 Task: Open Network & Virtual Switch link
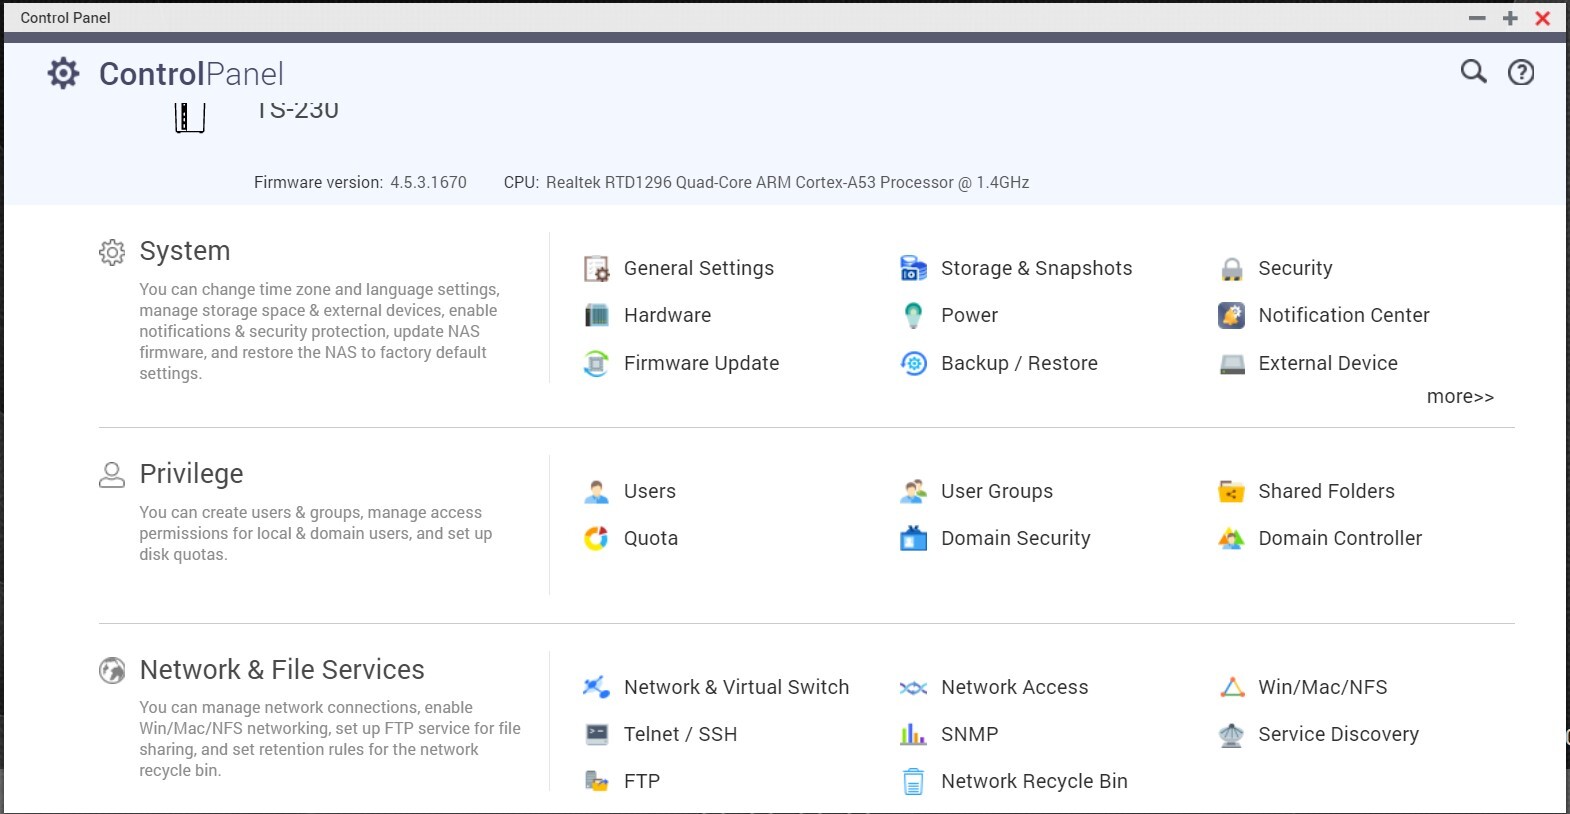(x=736, y=687)
